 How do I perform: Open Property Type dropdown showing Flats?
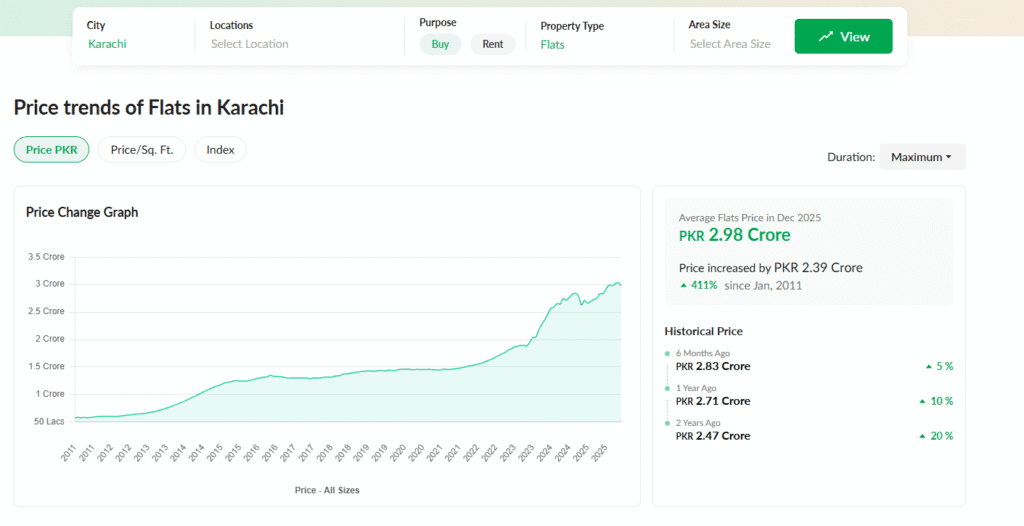point(552,44)
